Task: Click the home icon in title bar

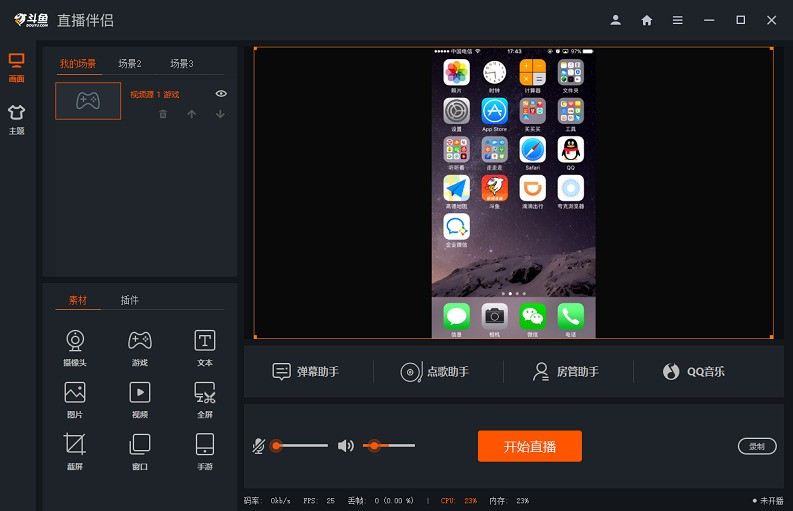Action: tap(647, 20)
